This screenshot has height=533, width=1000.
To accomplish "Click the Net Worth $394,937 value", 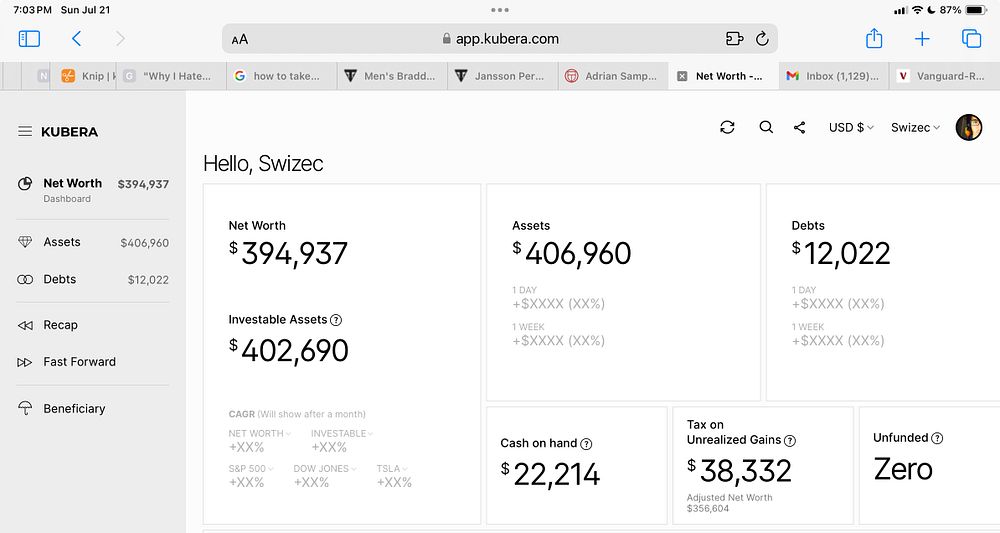I will (288, 254).
